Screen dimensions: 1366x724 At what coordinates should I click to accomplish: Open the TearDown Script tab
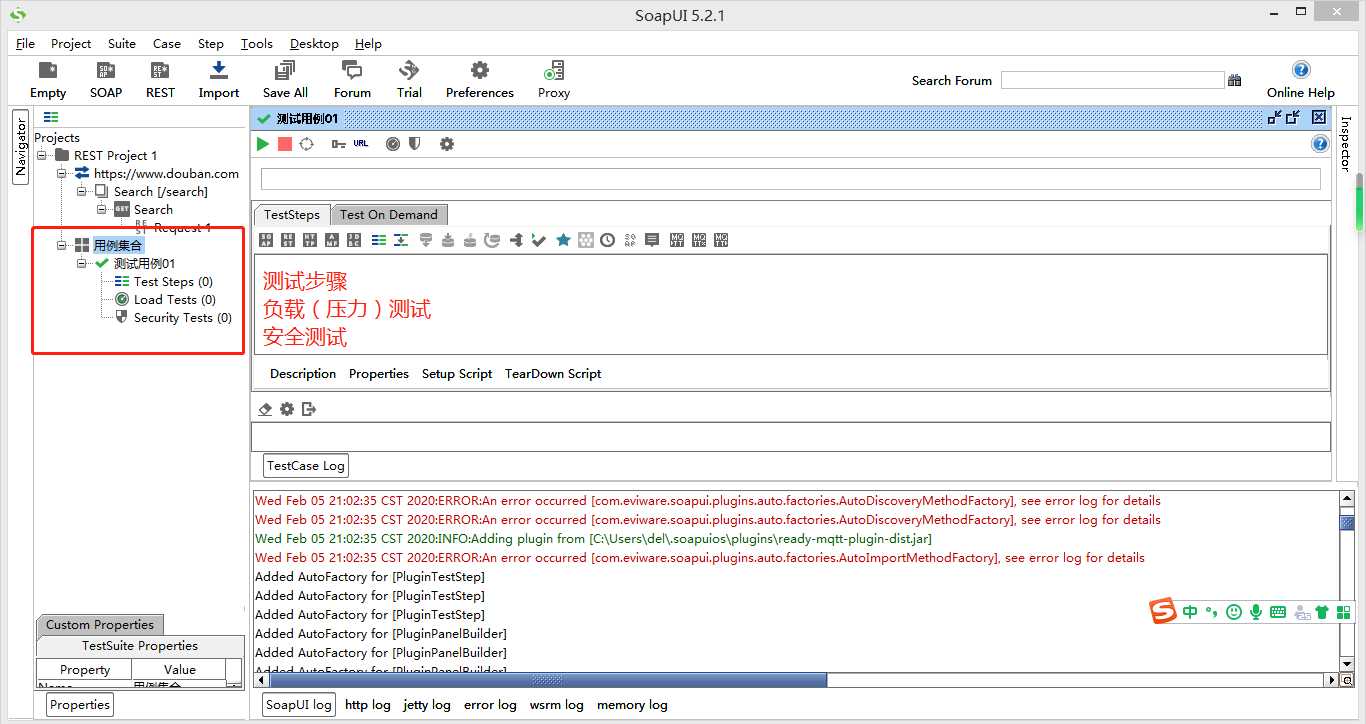[553, 374]
